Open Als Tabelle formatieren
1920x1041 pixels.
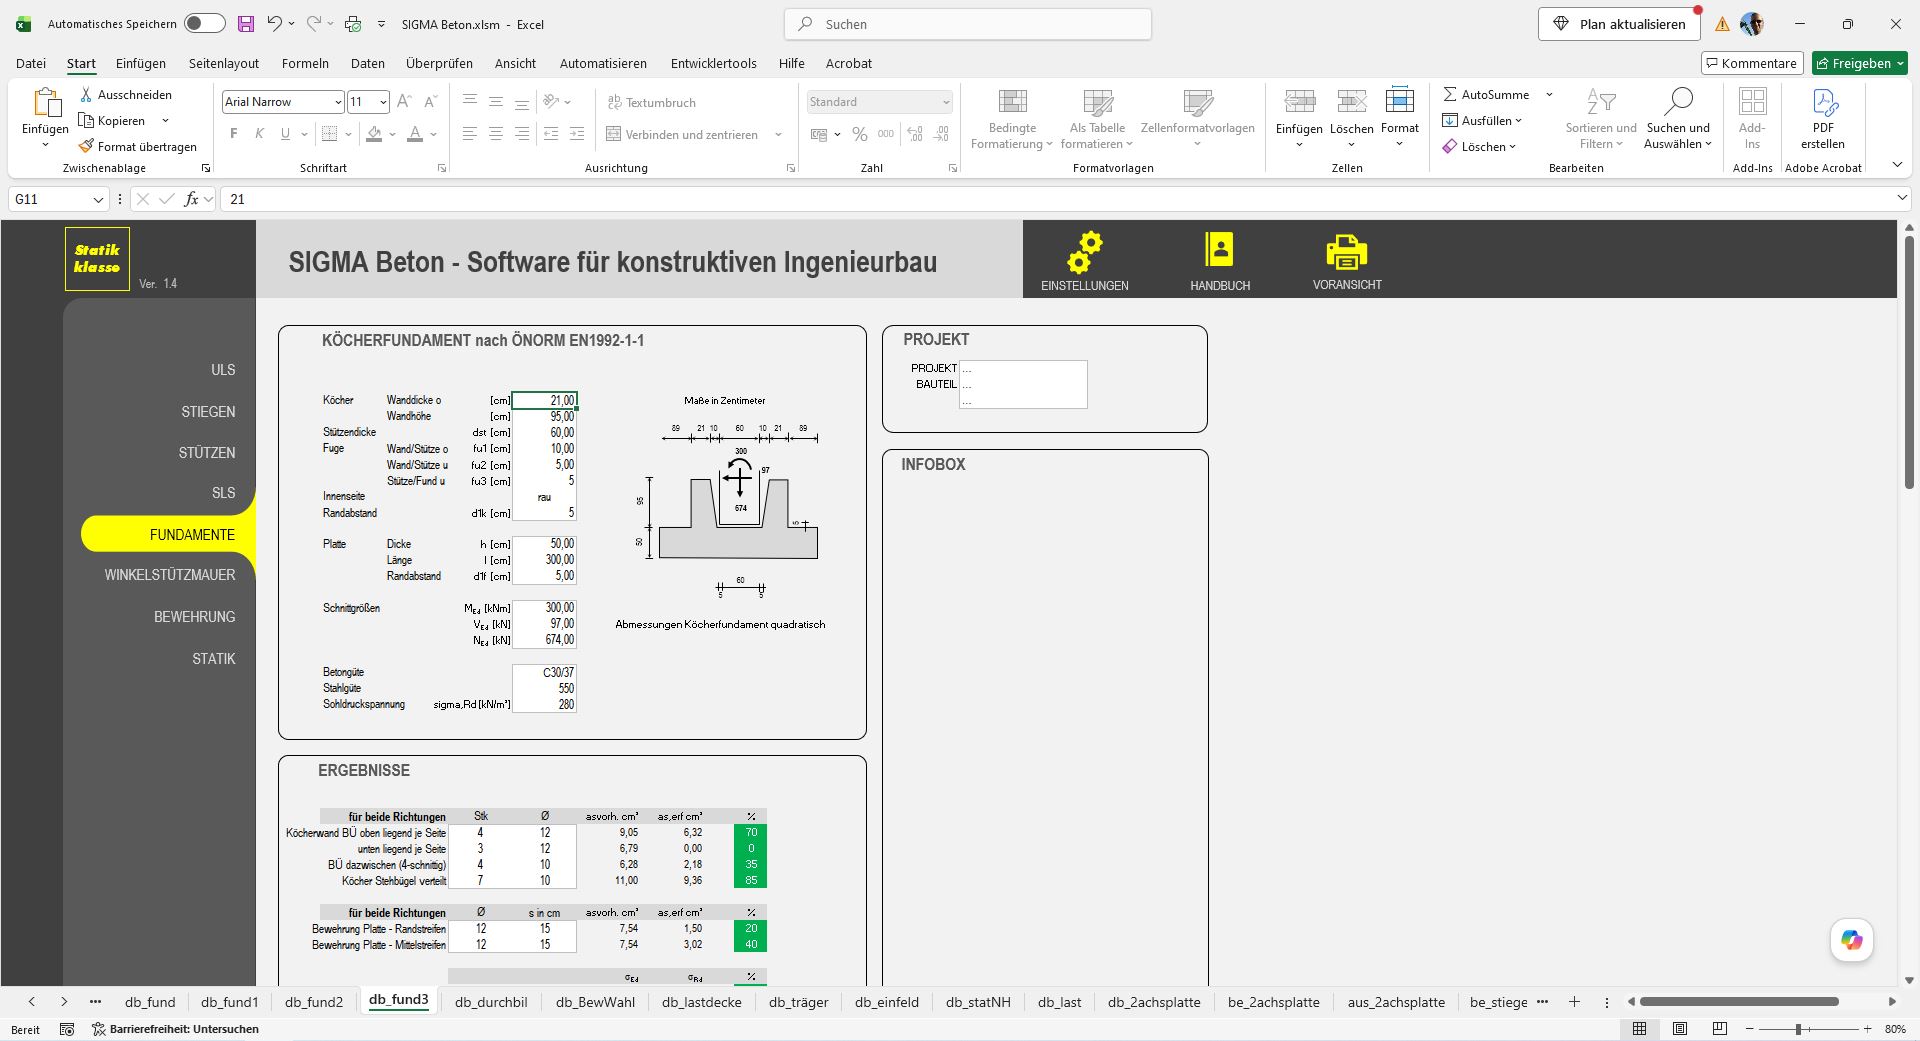click(1097, 118)
